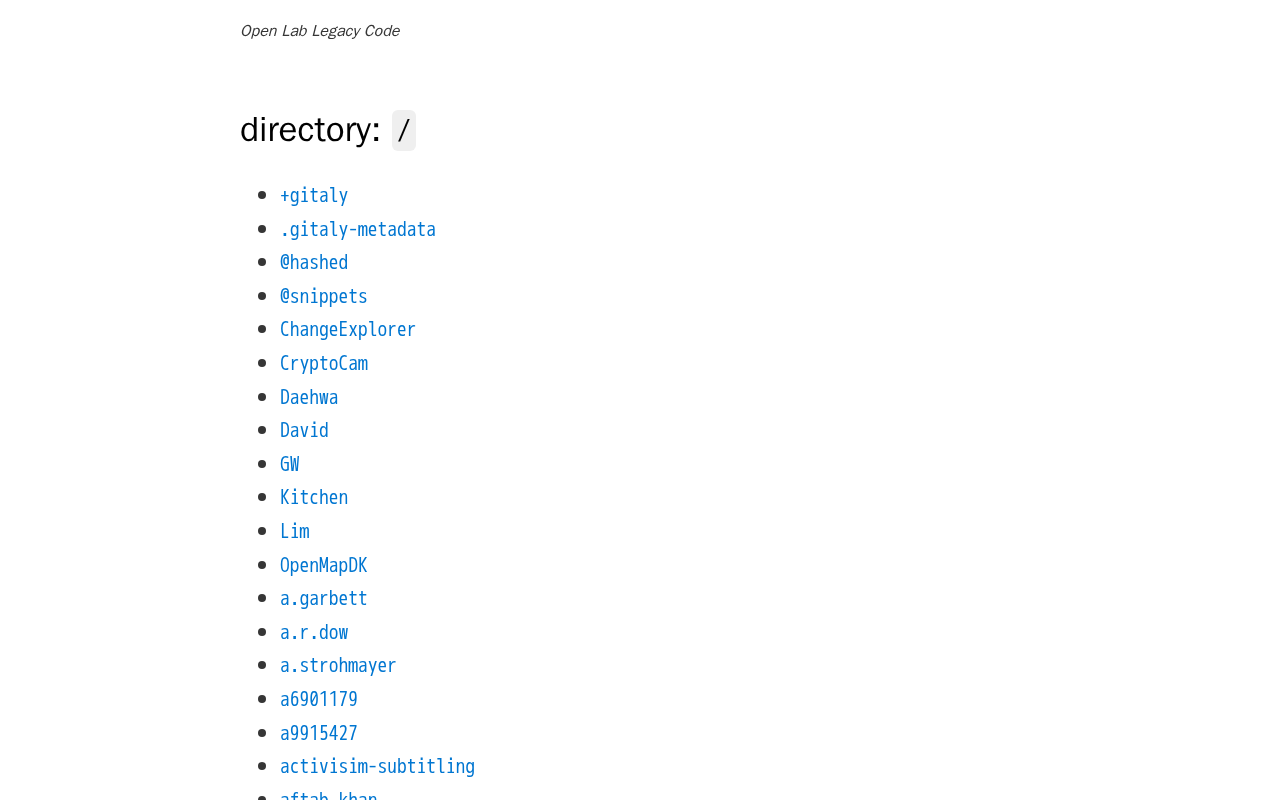Open the a.r.dow directory link

pos(314,633)
